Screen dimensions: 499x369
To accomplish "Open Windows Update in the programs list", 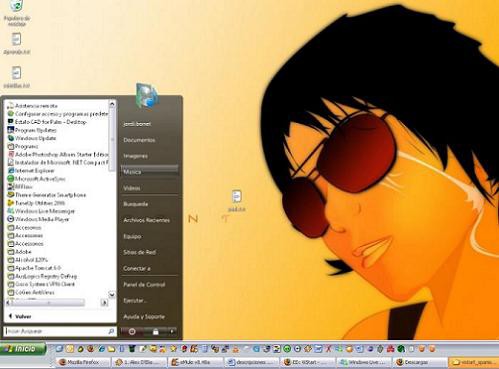I will (x=32, y=138).
